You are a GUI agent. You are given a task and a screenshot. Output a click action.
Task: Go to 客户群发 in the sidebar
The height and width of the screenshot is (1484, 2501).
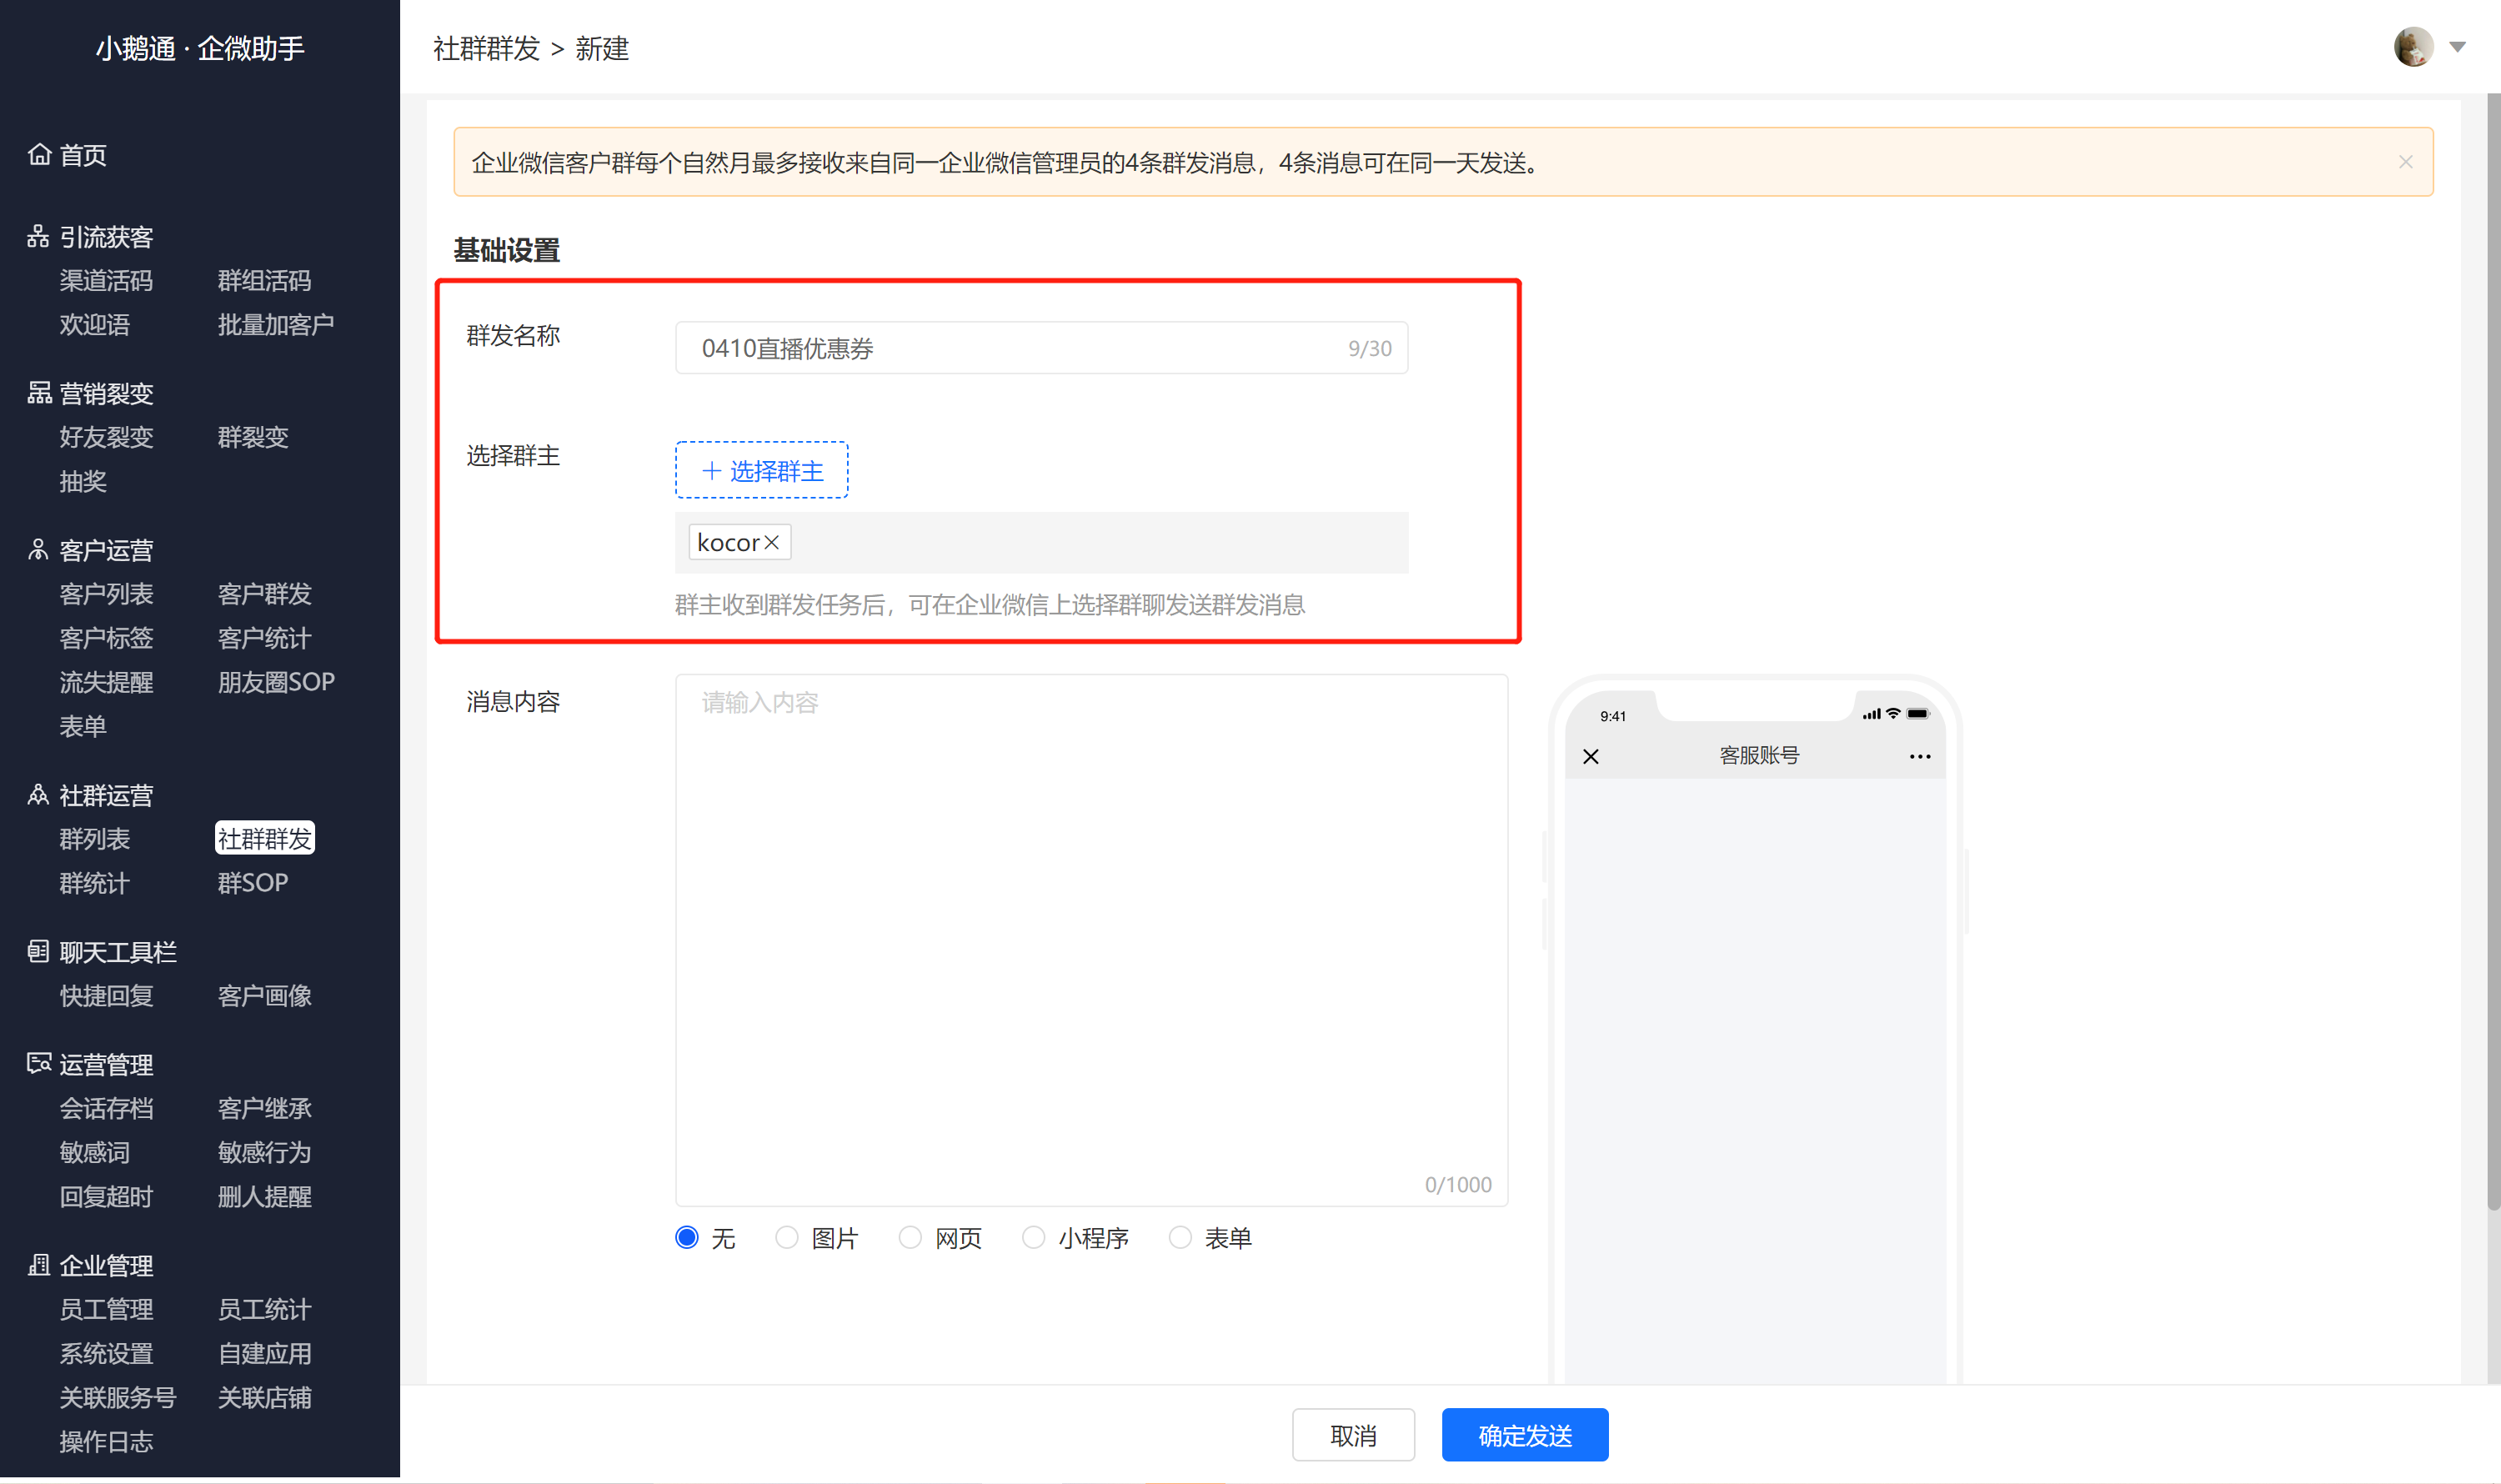click(x=264, y=593)
